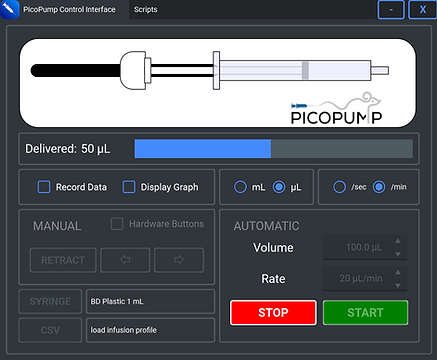The width and height of the screenshot is (437, 360).
Task: Increase Rate with the up arrow
Action: point(398,272)
